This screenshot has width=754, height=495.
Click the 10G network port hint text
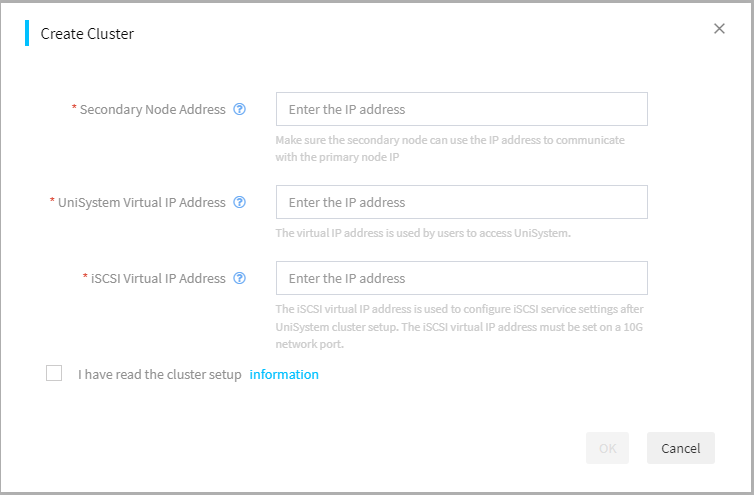tap(459, 326)
